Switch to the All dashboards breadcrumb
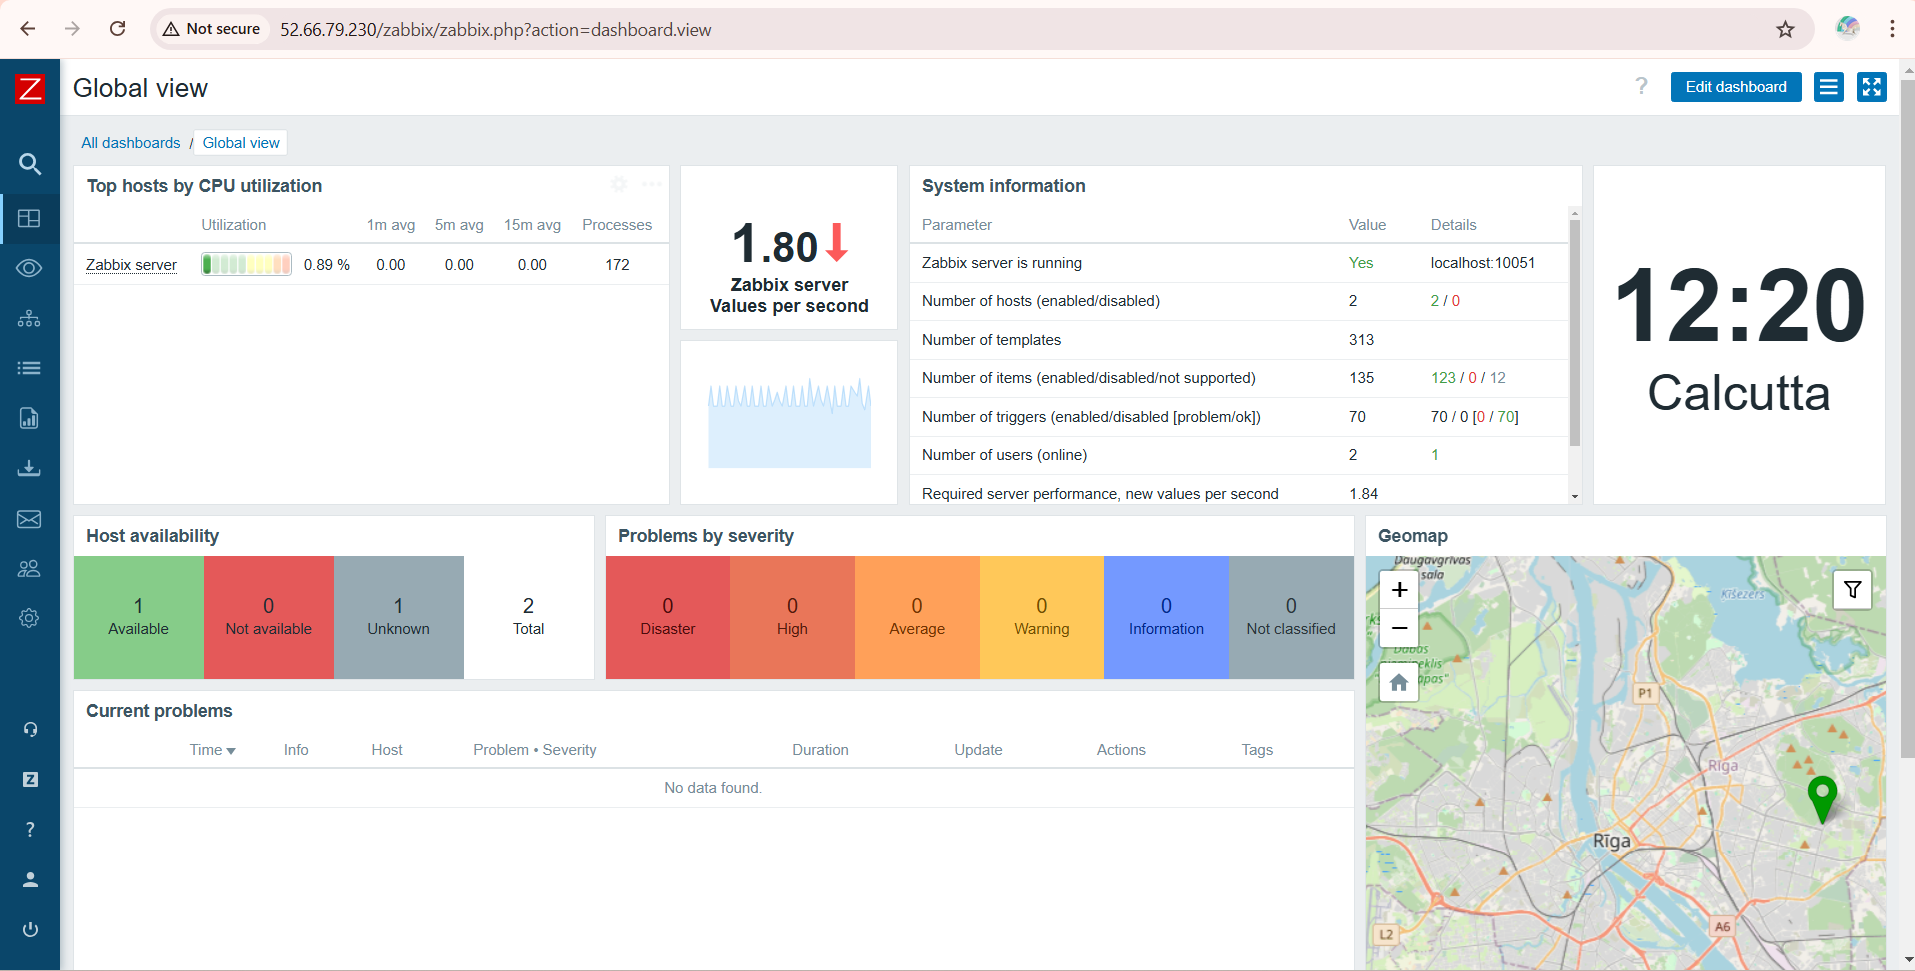Viewport: 1915px width, 971px height. coord(130,142)
